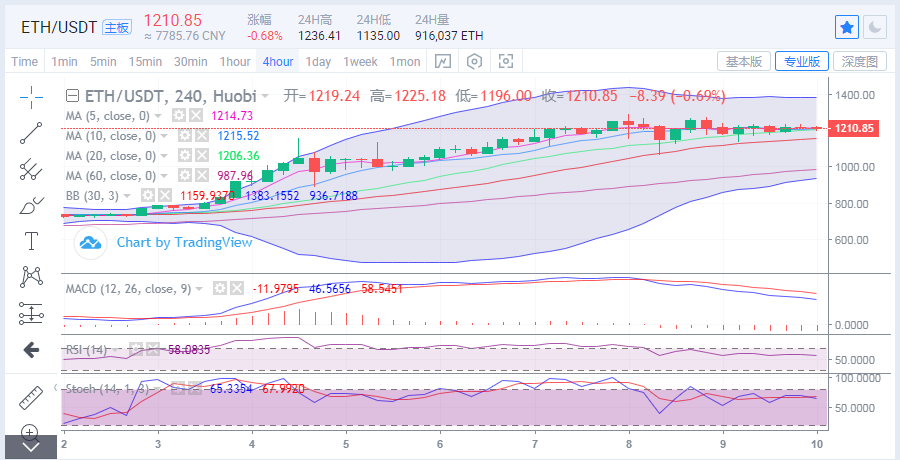Open the Chart by TradingView link

(x=184, y=242)
